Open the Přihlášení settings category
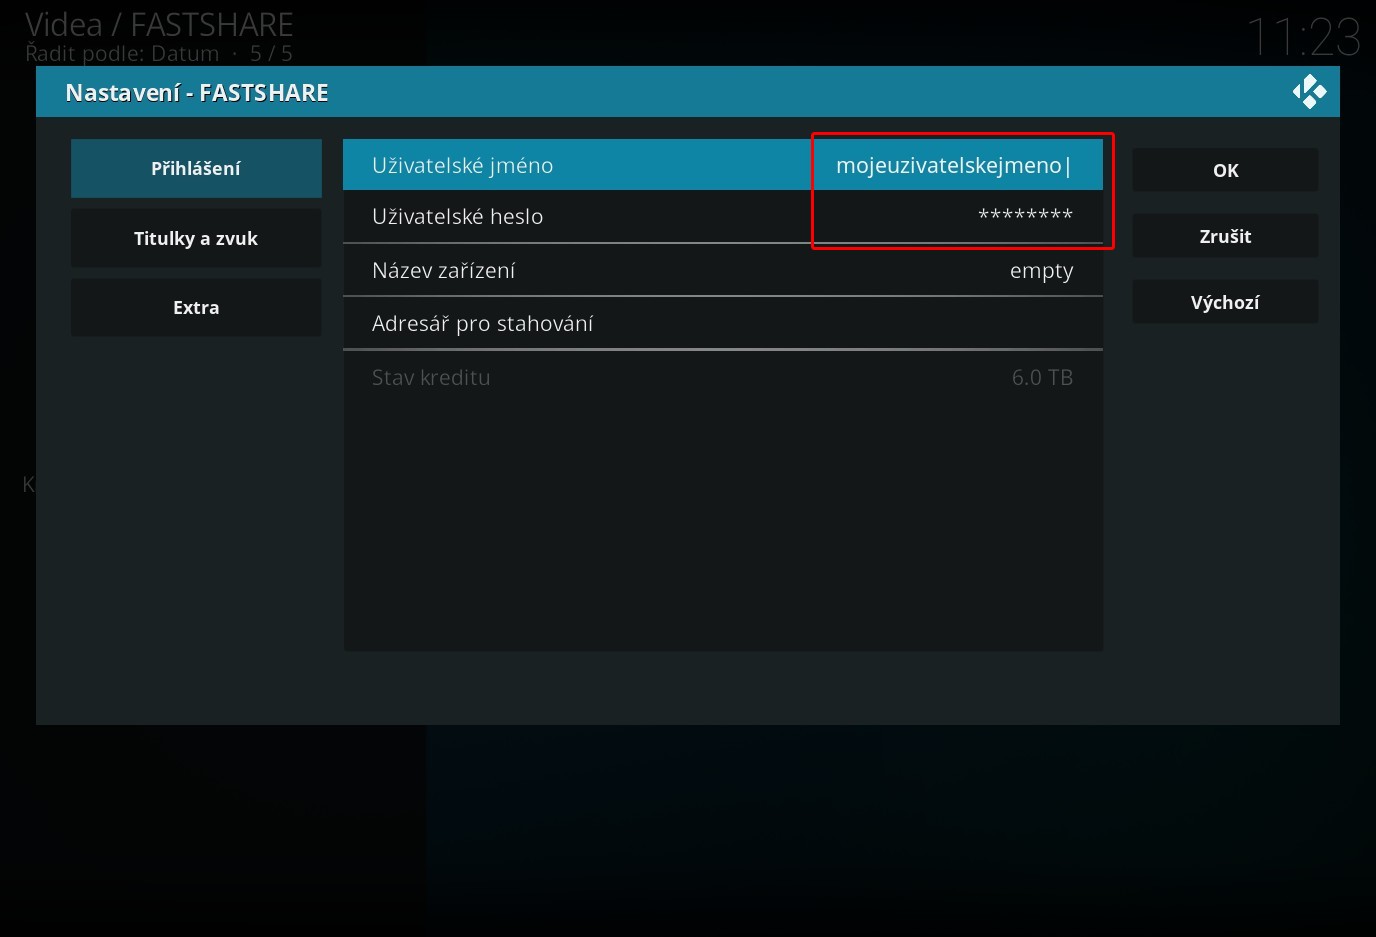The width and height of the screenshot is (1376, 937). pyautogui.click(x=196, y=168)
